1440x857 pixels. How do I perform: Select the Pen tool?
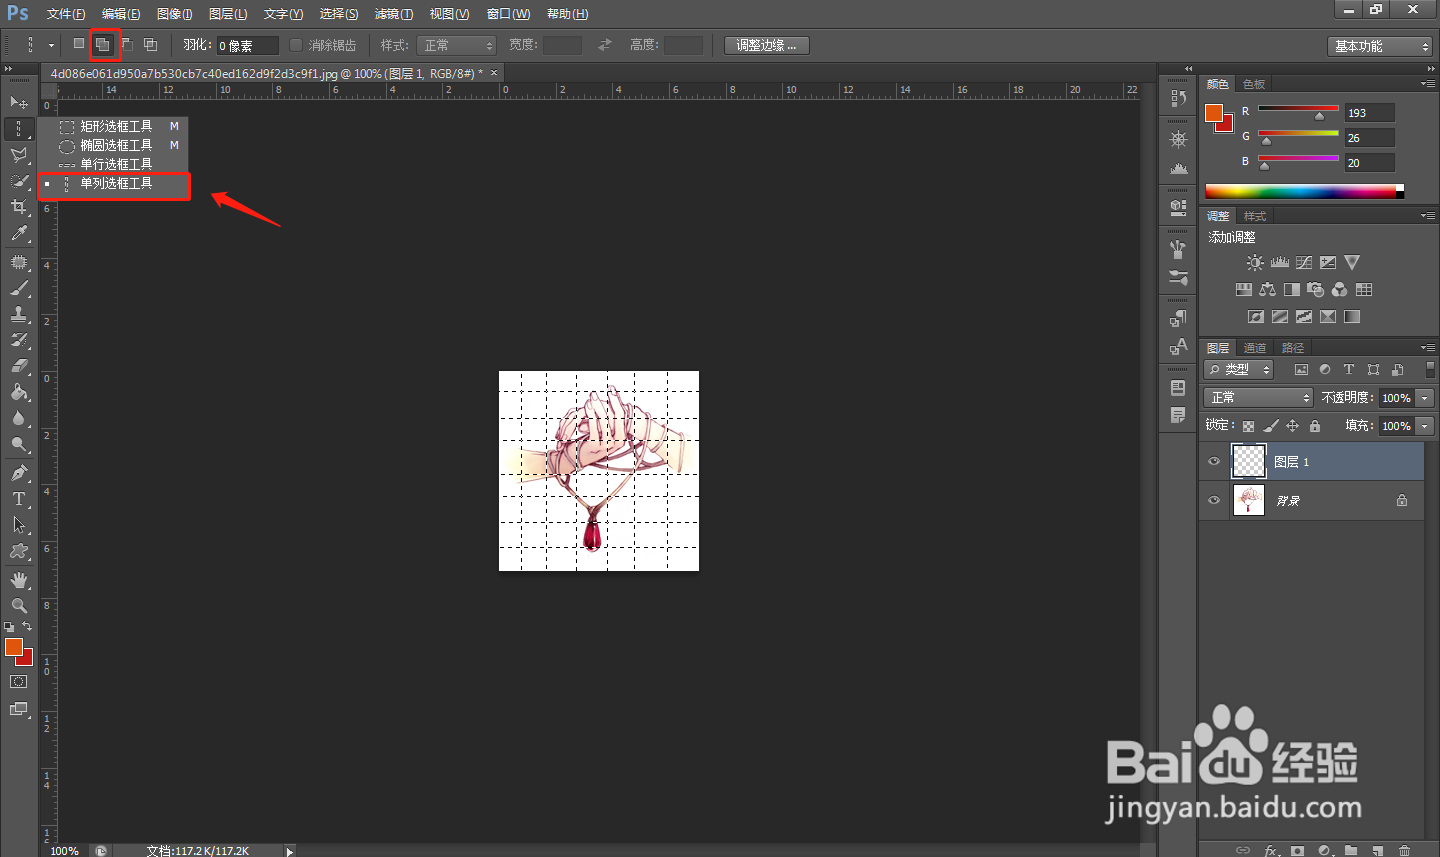(x=18, y=473)
